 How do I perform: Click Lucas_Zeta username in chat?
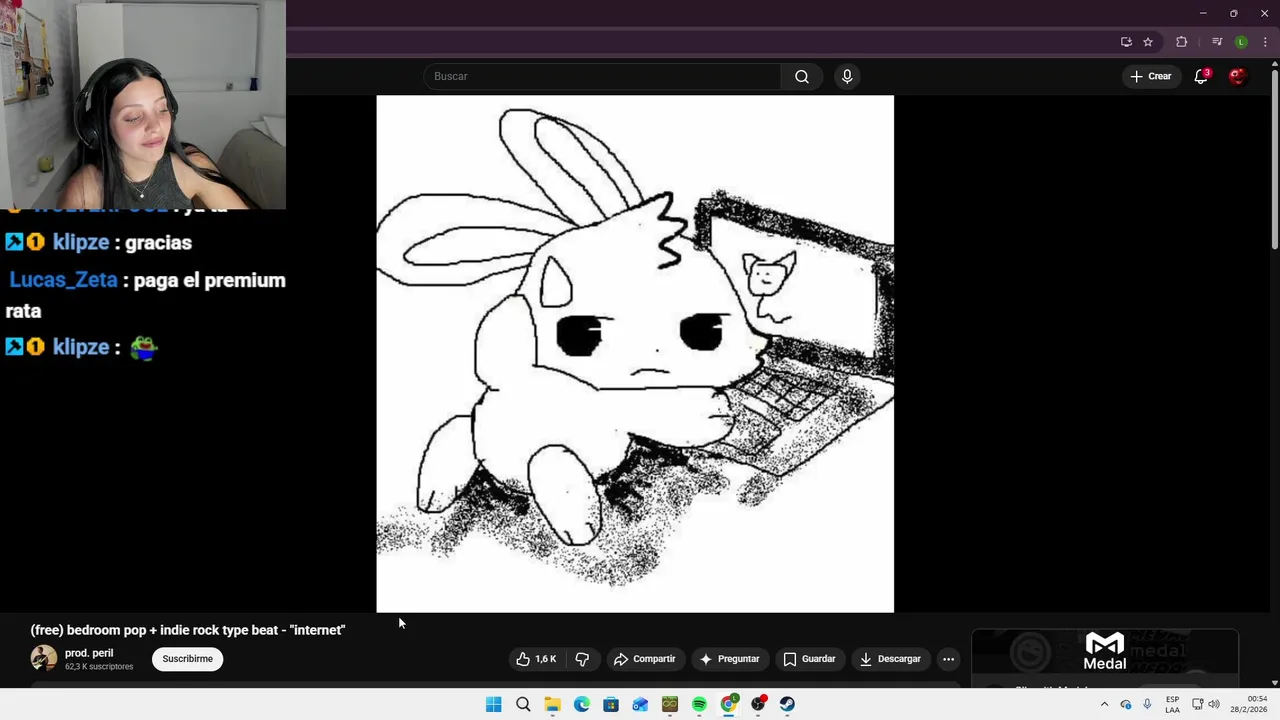tap(63, 280)
